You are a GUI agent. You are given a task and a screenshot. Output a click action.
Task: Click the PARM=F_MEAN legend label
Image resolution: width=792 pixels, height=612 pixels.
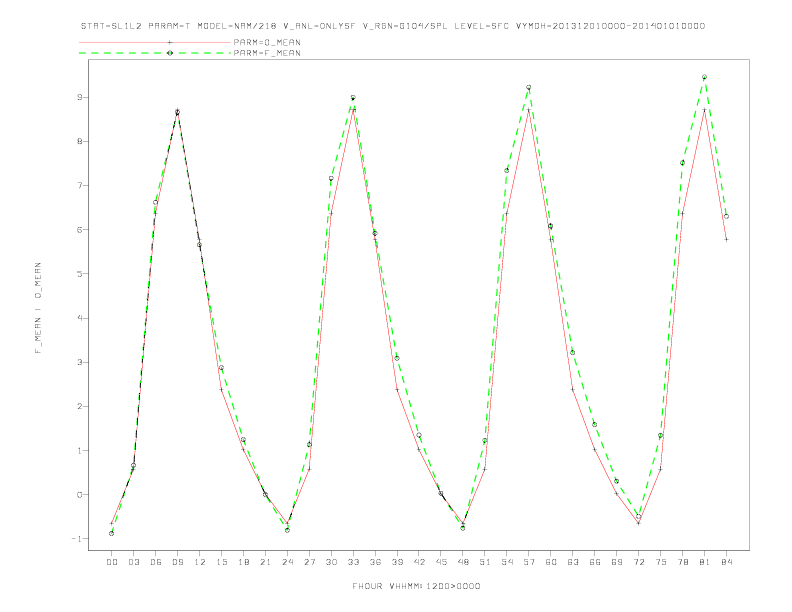(x=267, y=53)
